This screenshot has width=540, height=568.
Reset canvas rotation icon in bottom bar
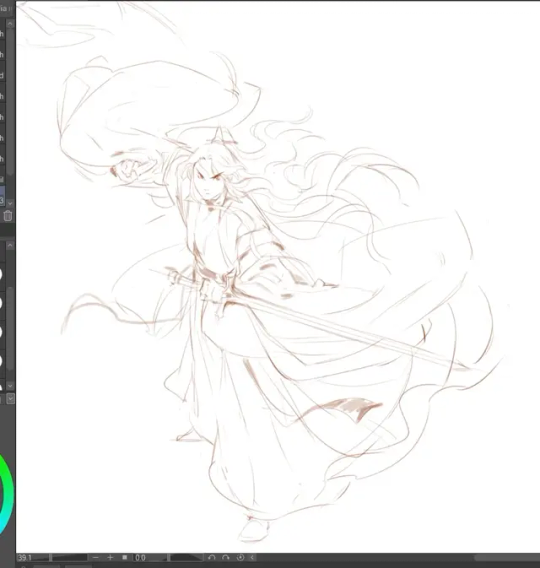click(240, 557)
